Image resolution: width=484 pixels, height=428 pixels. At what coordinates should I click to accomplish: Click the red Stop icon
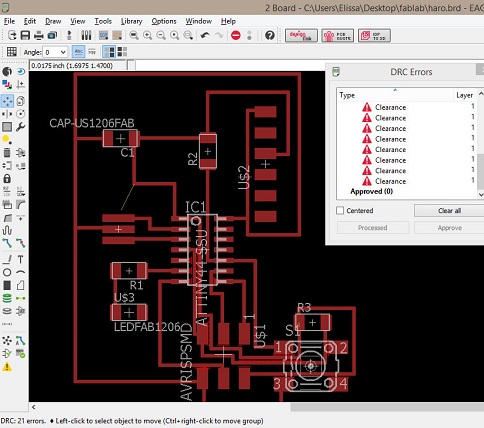point(236,35)
